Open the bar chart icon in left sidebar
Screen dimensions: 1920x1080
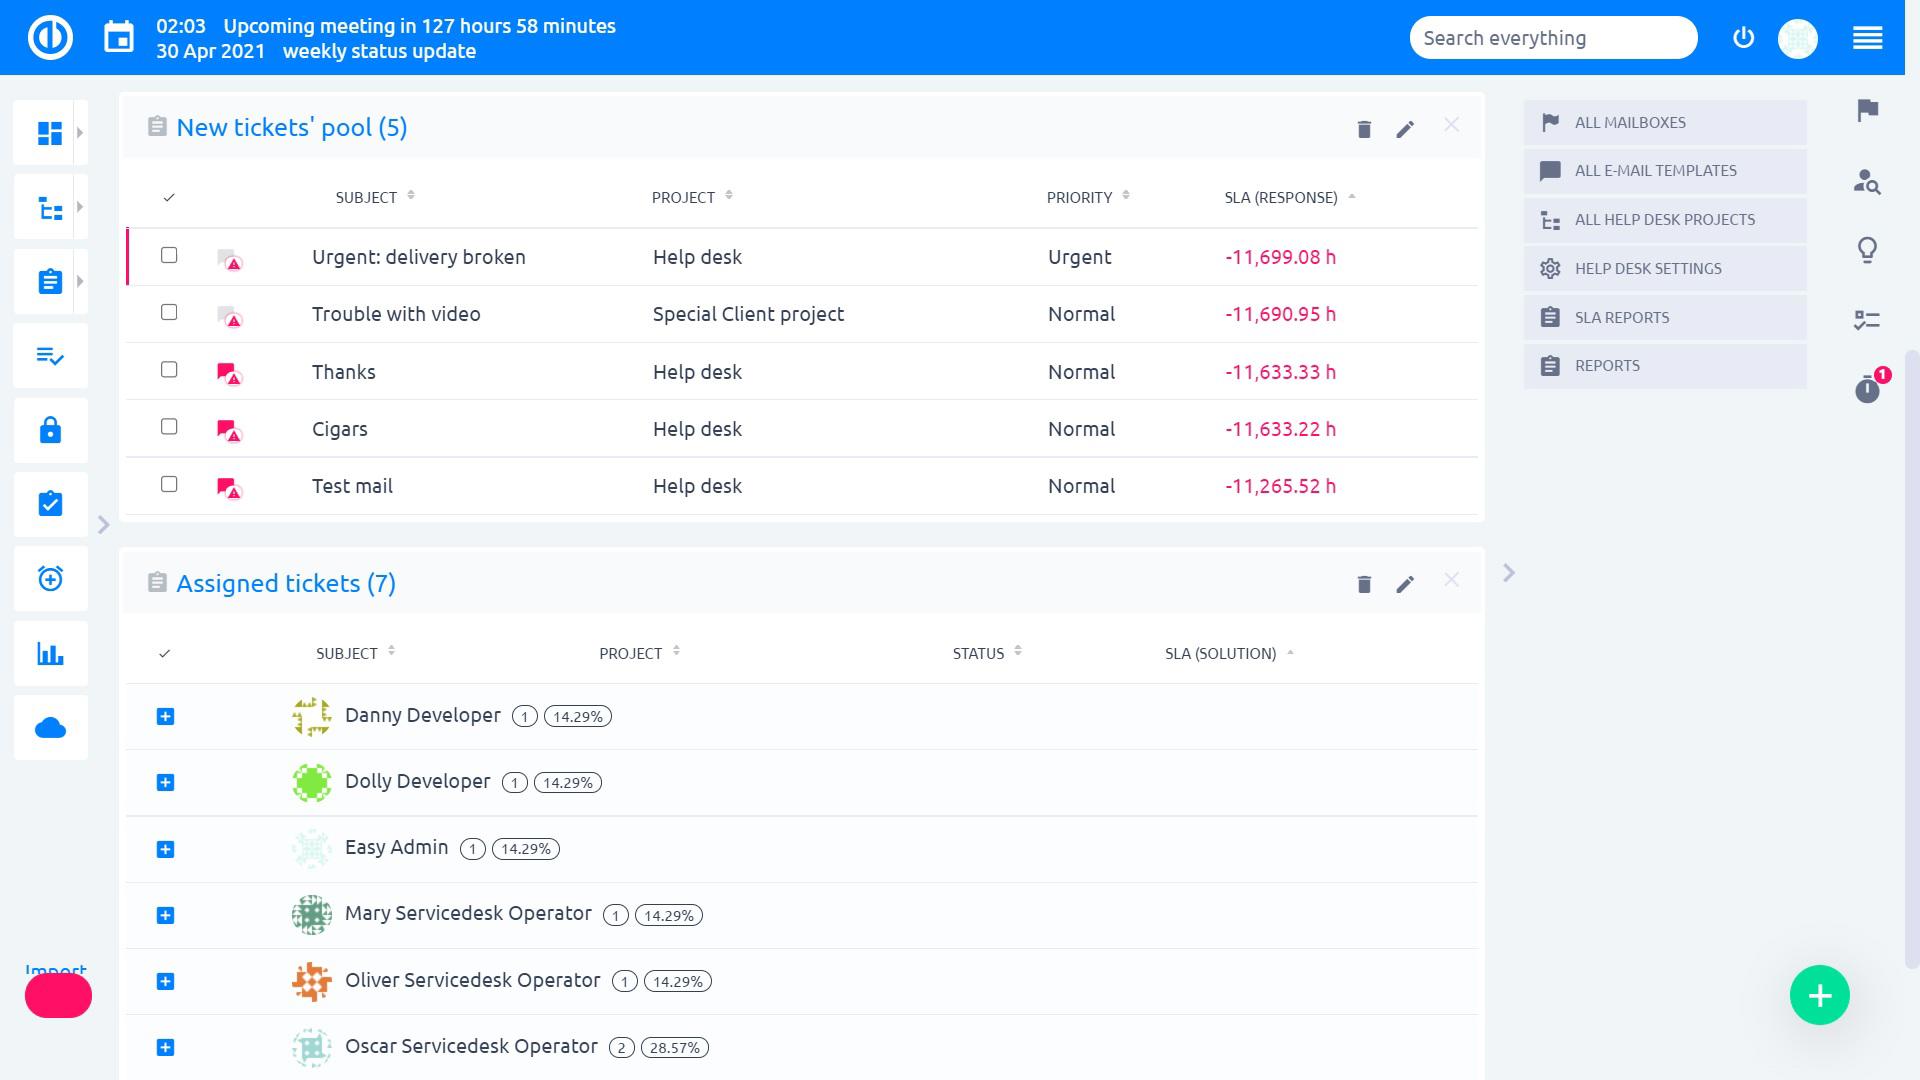tap(50, 654)
